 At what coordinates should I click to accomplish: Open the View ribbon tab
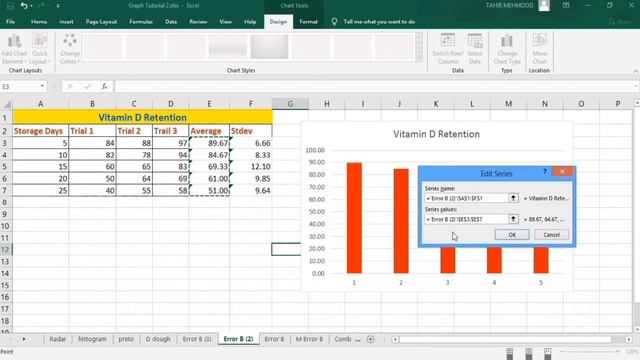[225, 22]
